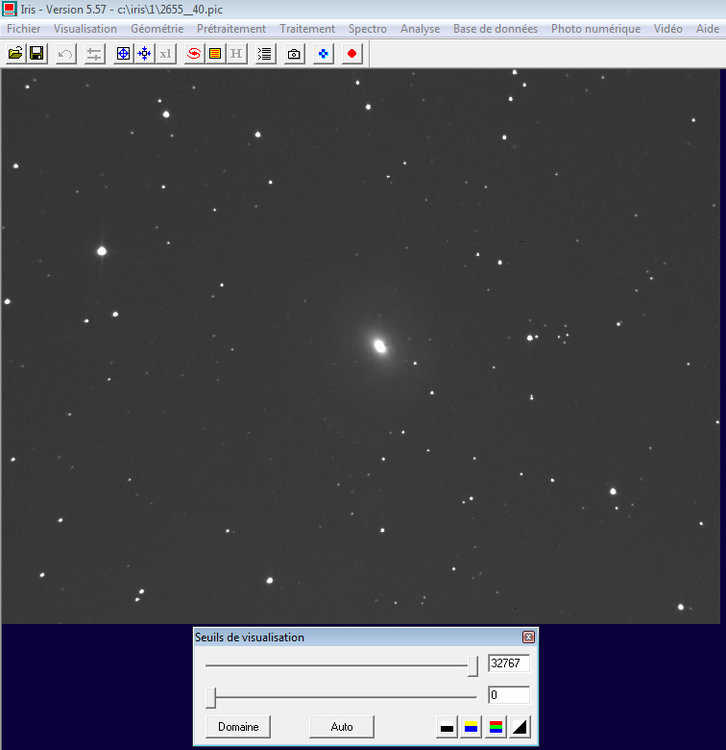
Task: Click the save floppy disk icon
Action: (x=37, y=53)
